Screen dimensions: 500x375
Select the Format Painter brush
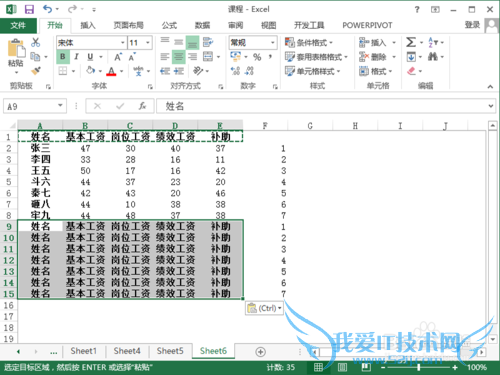pos(35,71)
